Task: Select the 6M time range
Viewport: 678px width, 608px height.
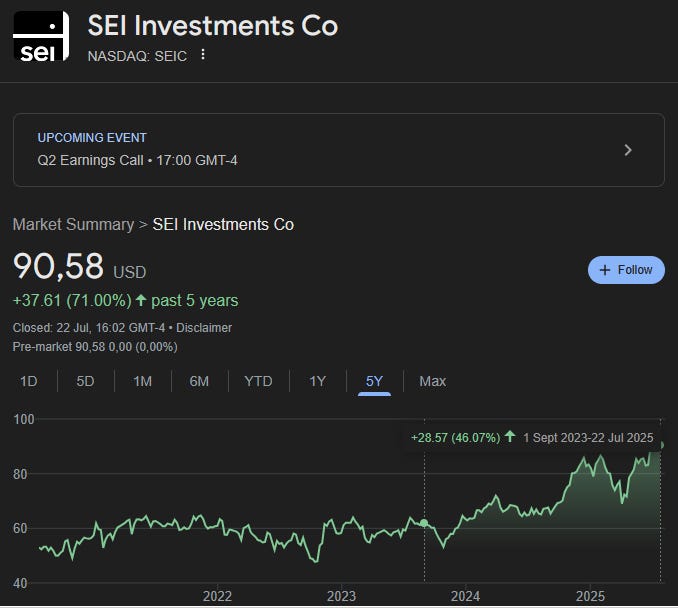Action: [x=199, y=381]
